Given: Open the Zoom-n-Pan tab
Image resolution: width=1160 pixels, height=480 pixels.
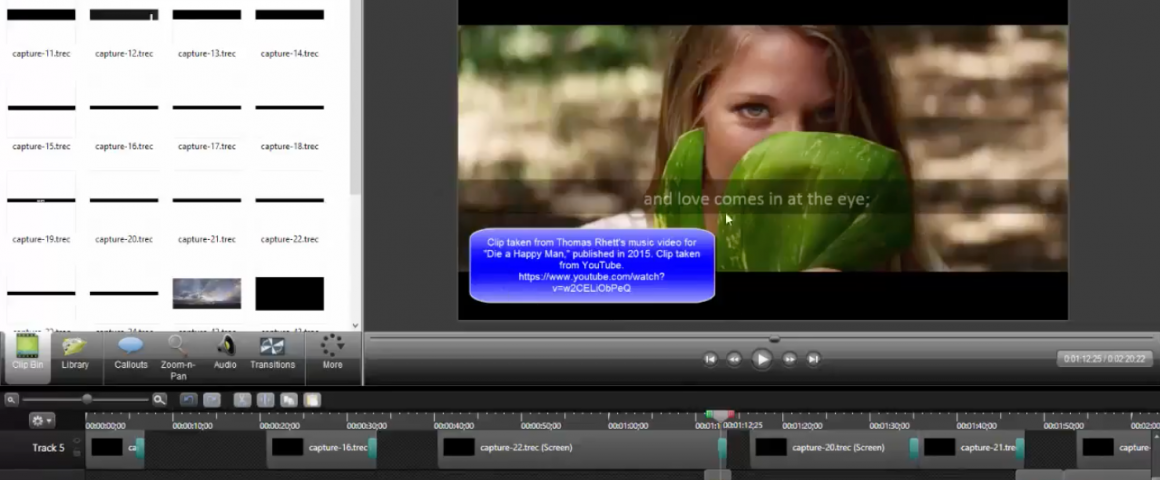Looking at the screenshot, I should (x=178, y=357).
